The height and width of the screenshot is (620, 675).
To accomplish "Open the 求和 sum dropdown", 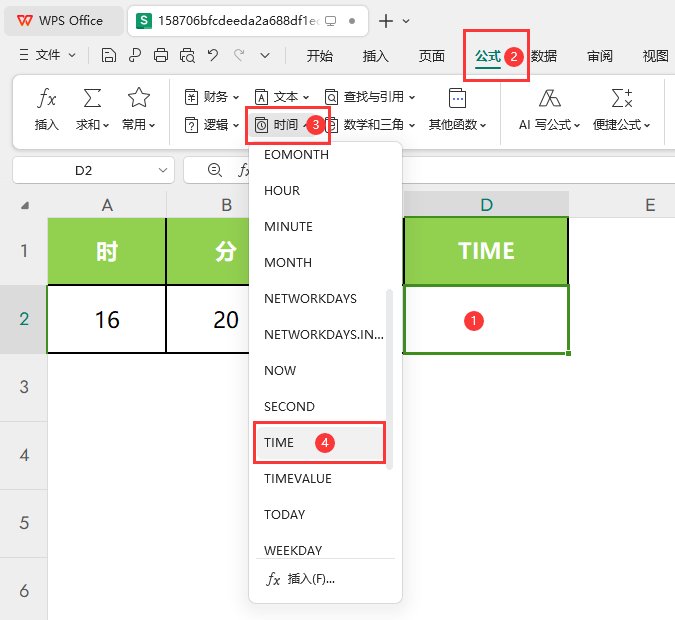I will (x=92, y=109).
